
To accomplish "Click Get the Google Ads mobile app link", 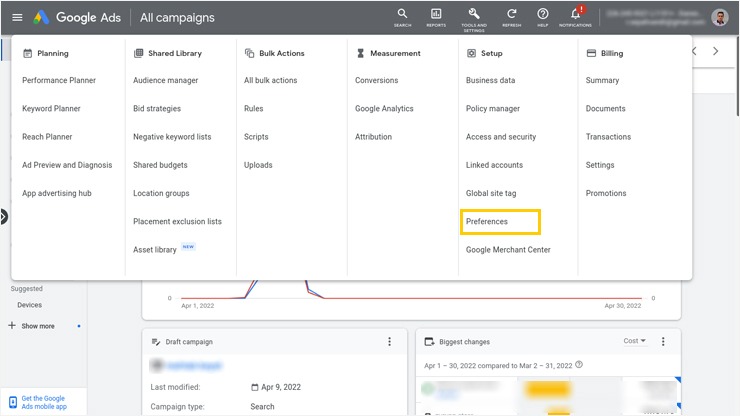I will (44, 402).
